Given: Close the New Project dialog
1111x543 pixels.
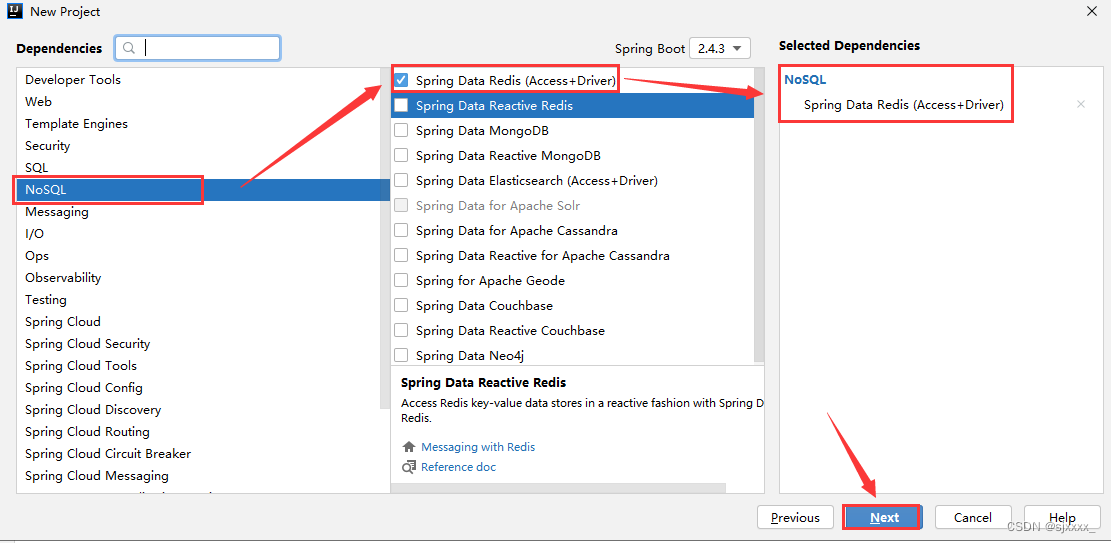Looking at the screenshot, I should click(x=1092, y=11).
